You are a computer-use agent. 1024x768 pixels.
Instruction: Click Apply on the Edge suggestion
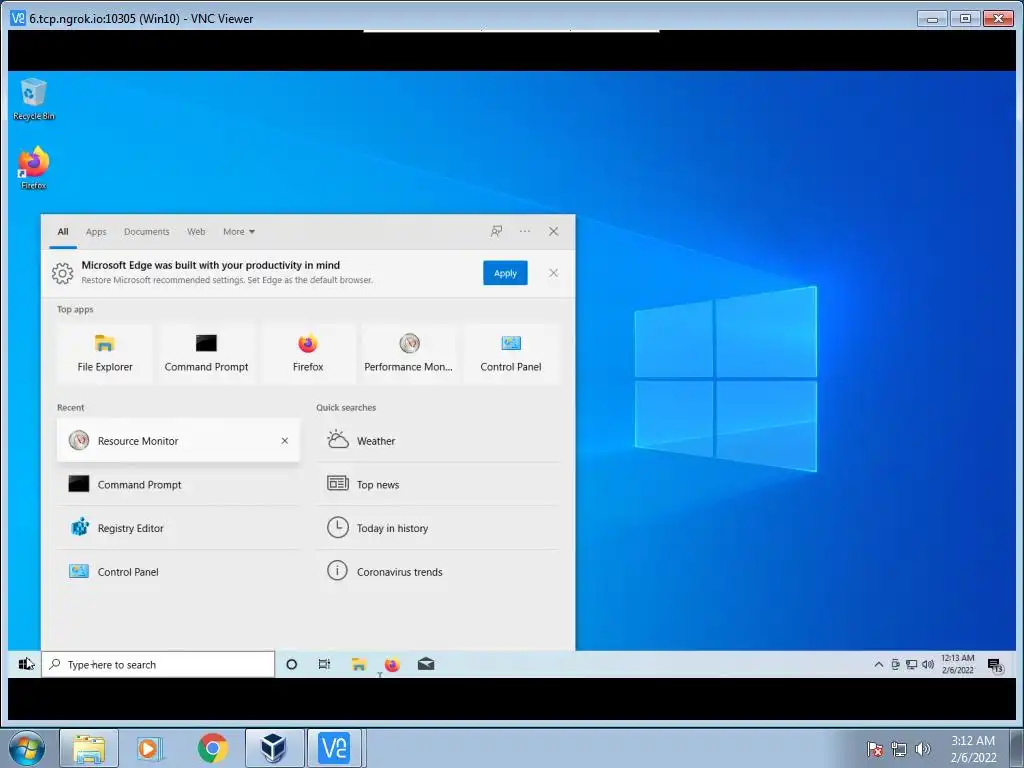click(x=505, y=273)
